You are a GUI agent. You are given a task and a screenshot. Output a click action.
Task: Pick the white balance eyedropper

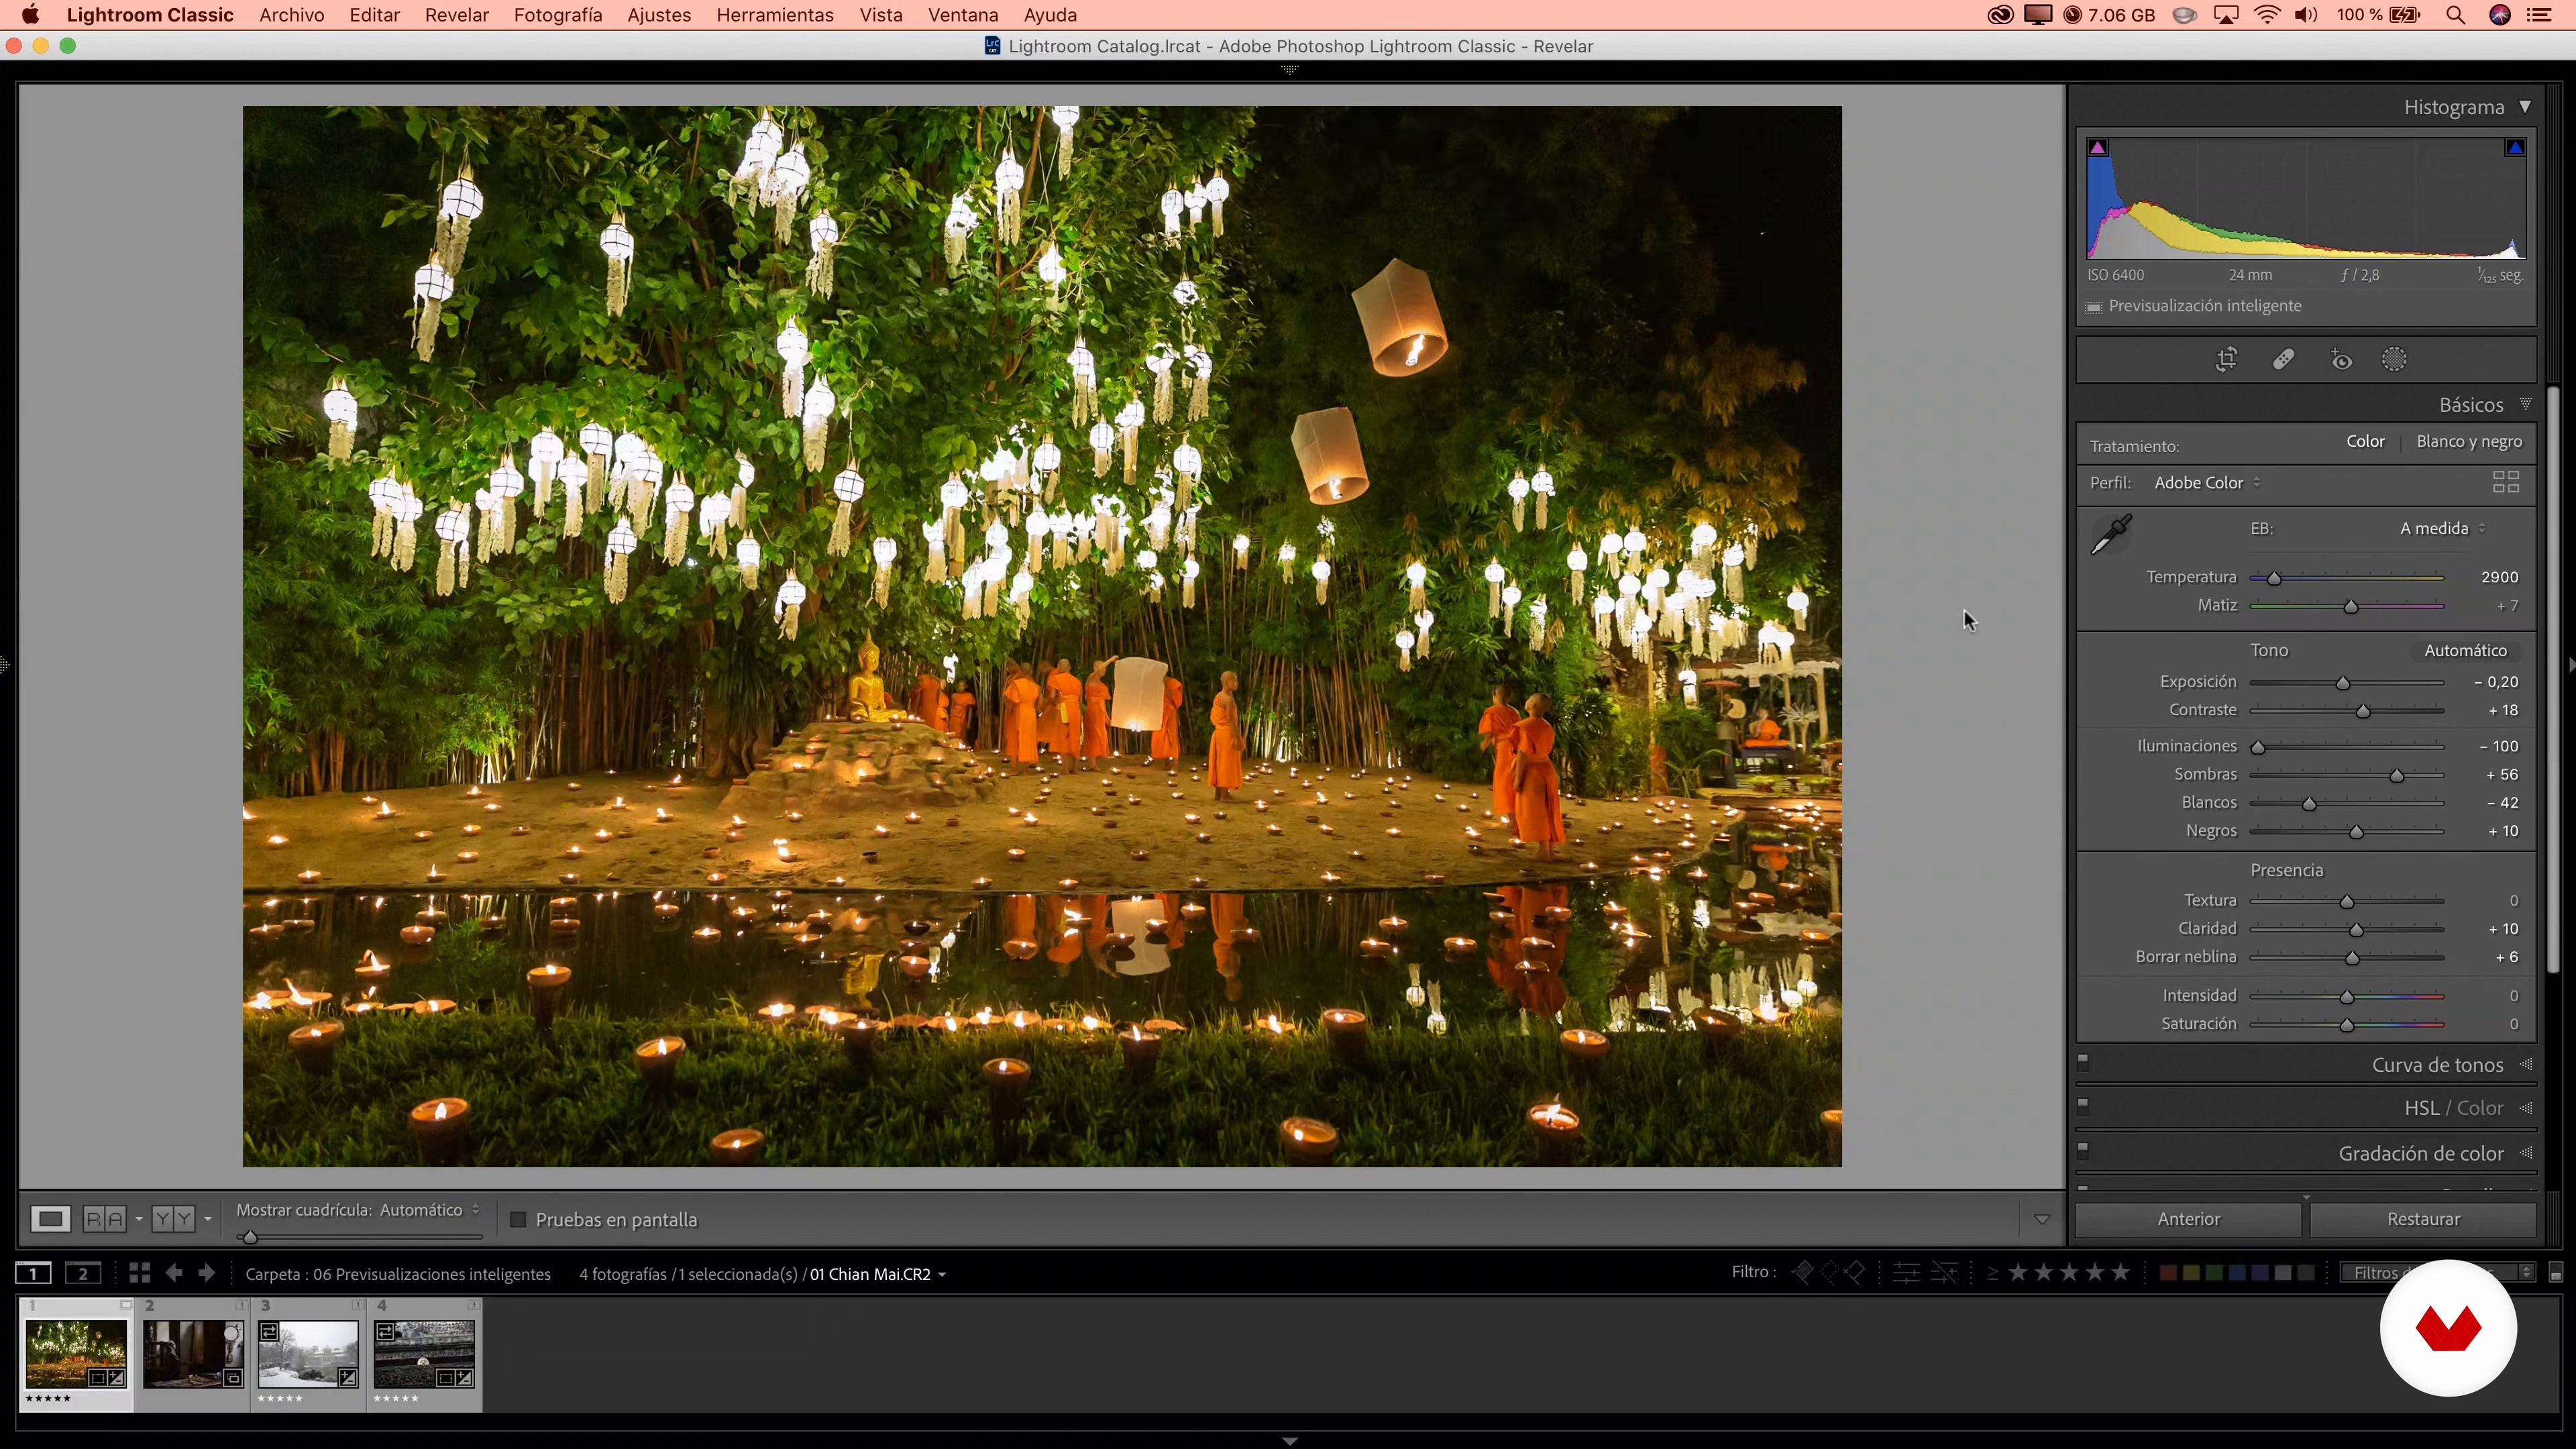pyautogui.click(x=2111, y=534)
